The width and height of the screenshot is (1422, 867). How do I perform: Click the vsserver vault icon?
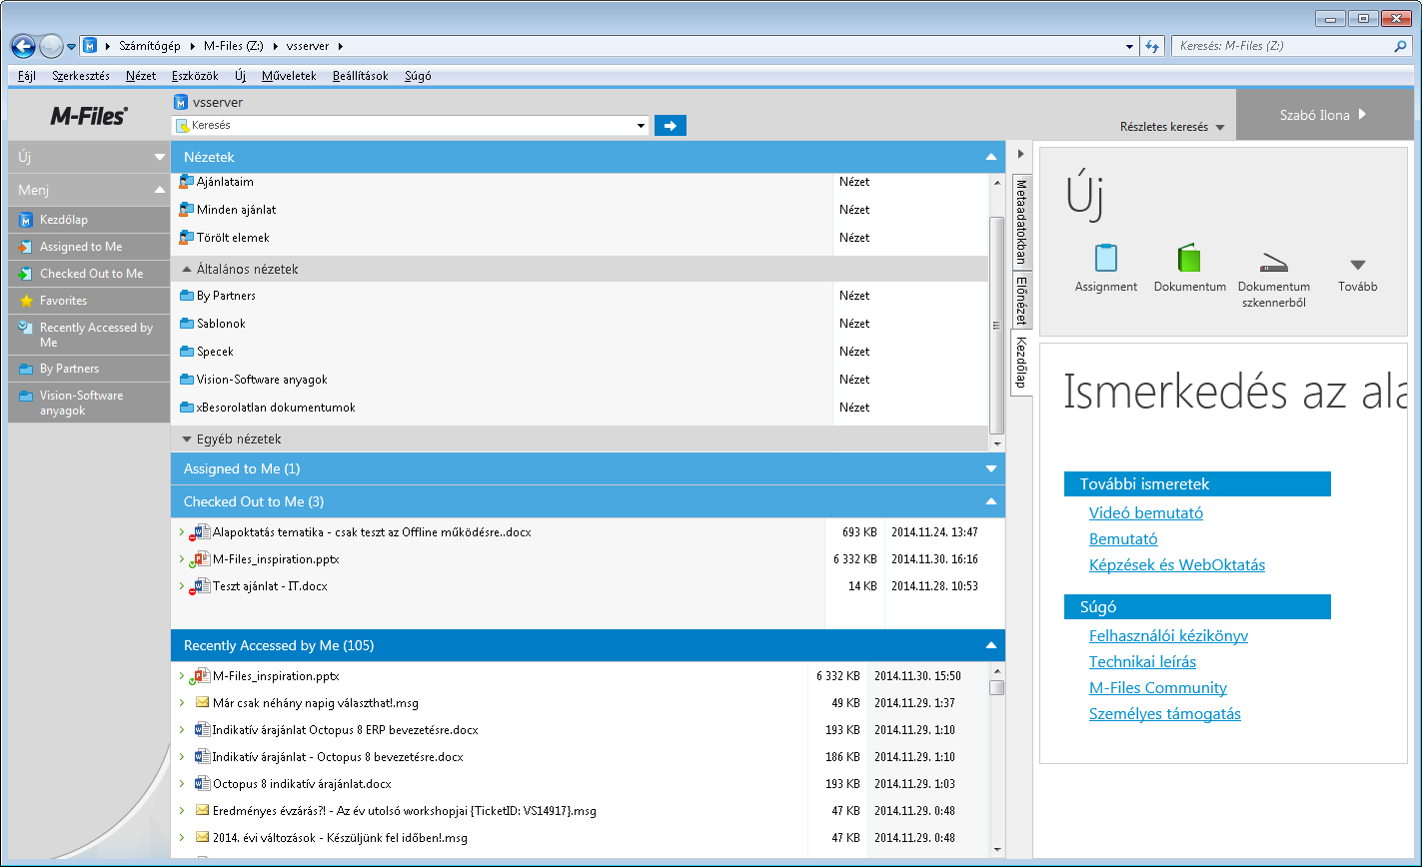pyautogui.click(x=181, y=102)
